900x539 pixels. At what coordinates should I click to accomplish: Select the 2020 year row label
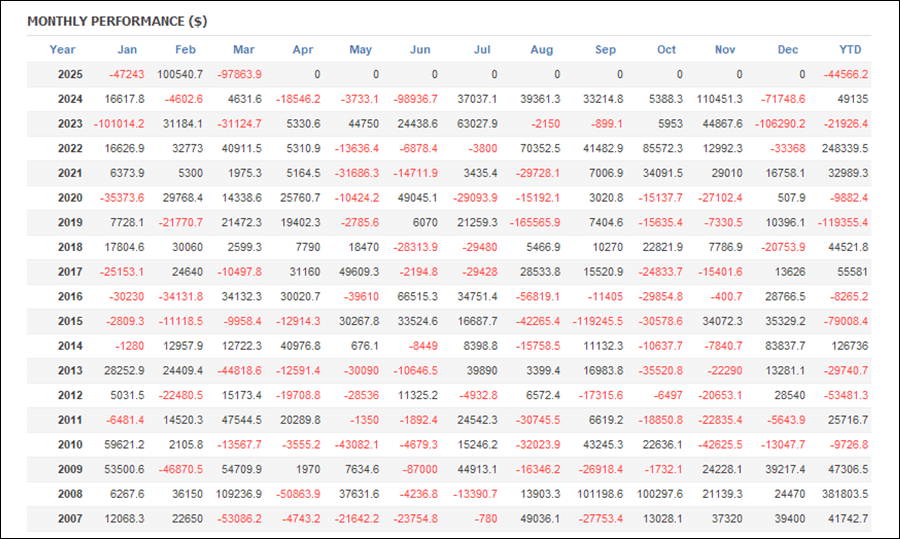[x=70, y=198]
